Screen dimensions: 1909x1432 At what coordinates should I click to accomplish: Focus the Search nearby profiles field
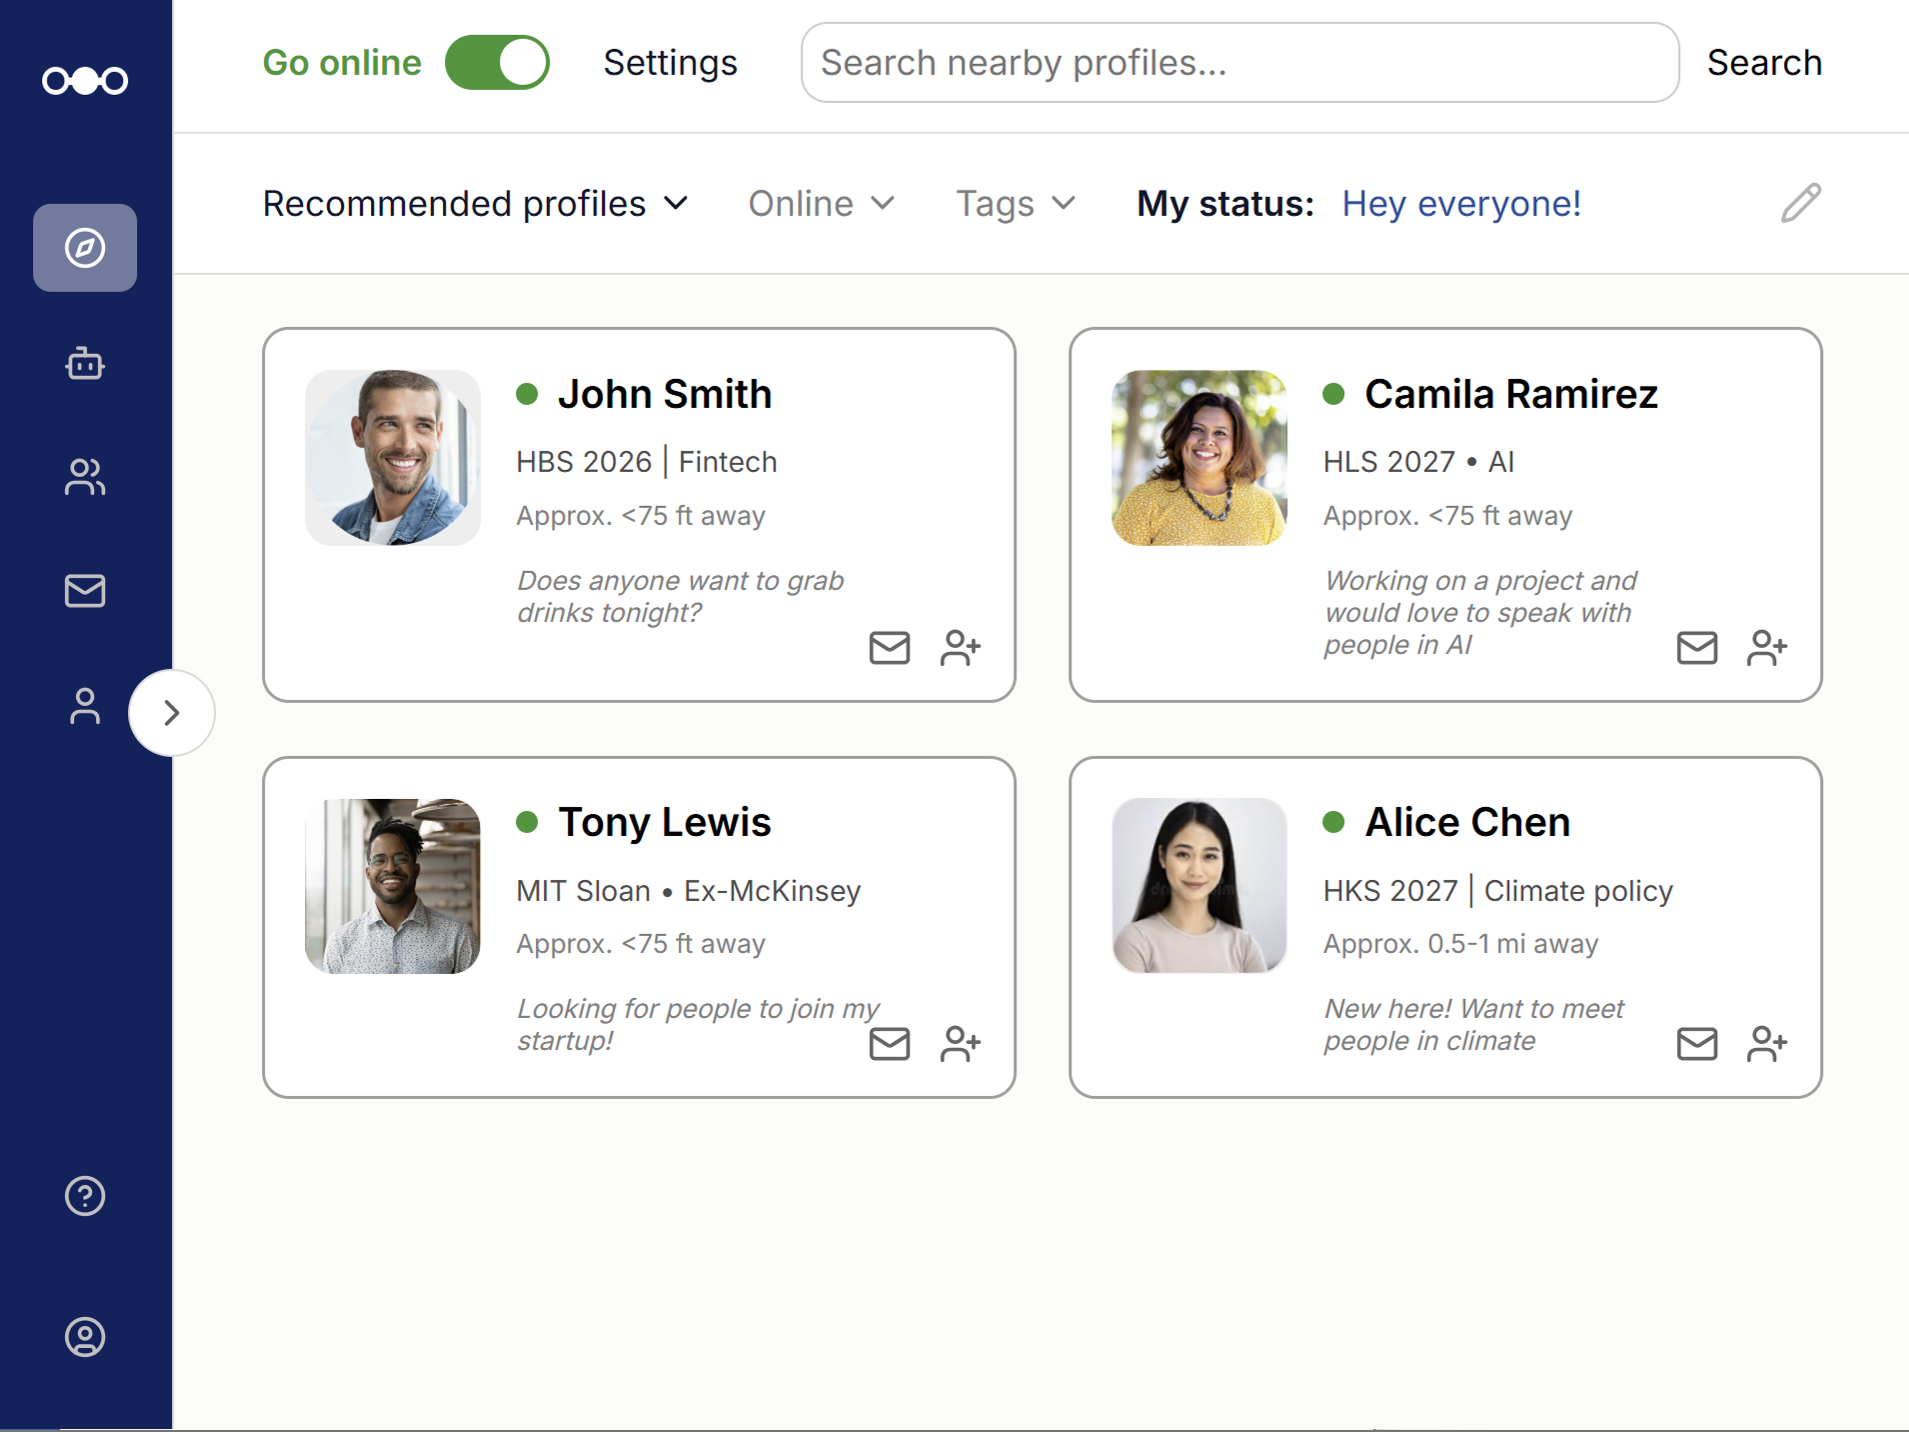tap(1239, 63)
